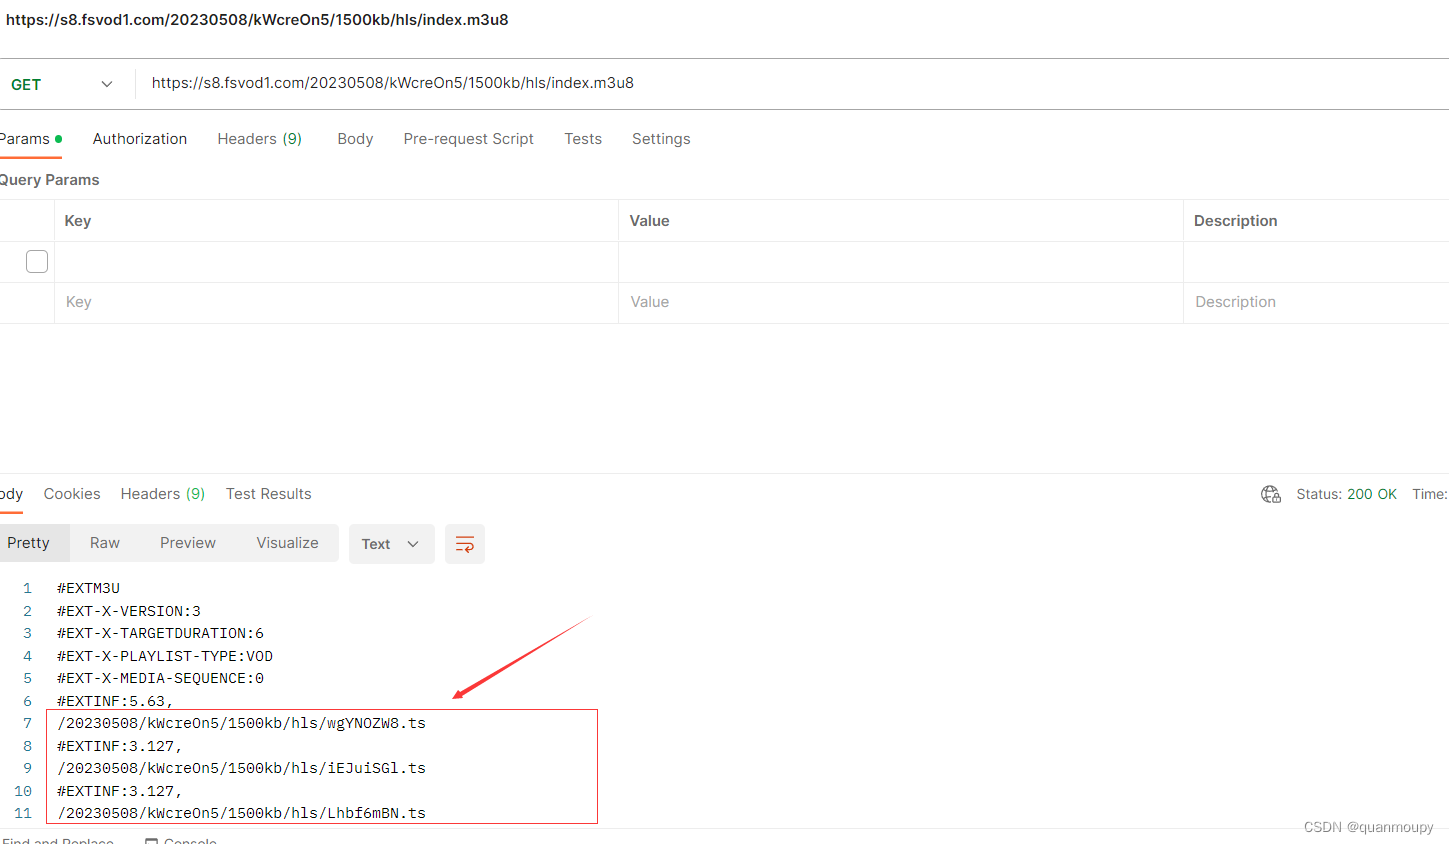Open the request Body tab
1449x844 pixels.
click(355, 139)
